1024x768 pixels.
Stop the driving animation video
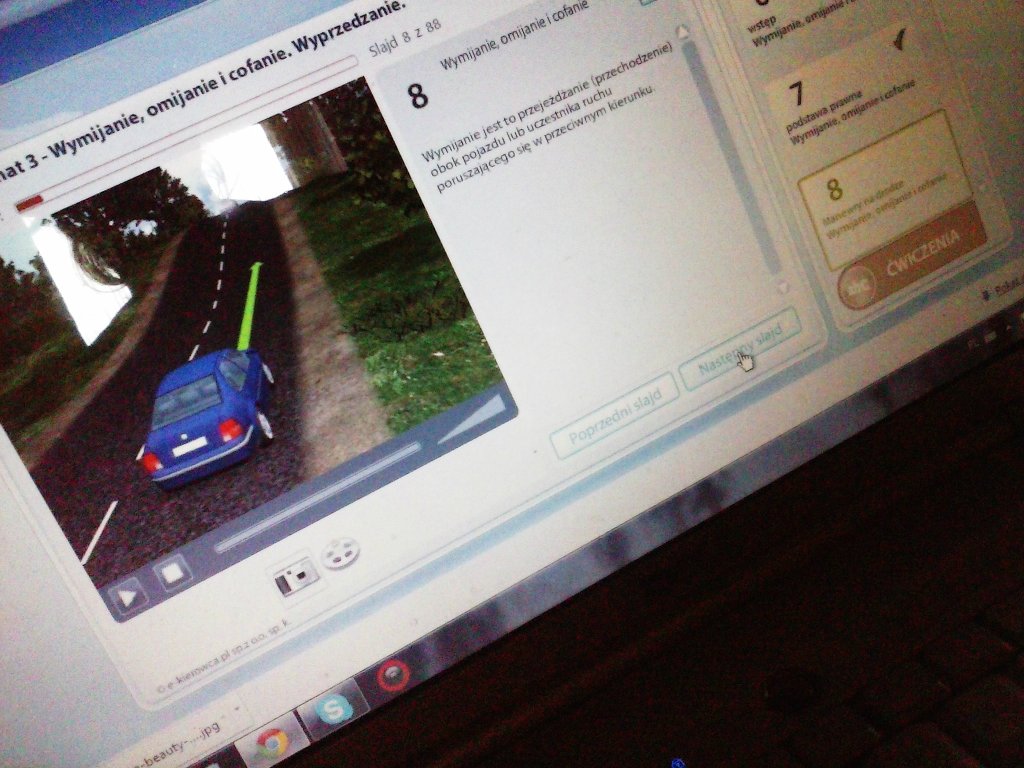(172, 573)
